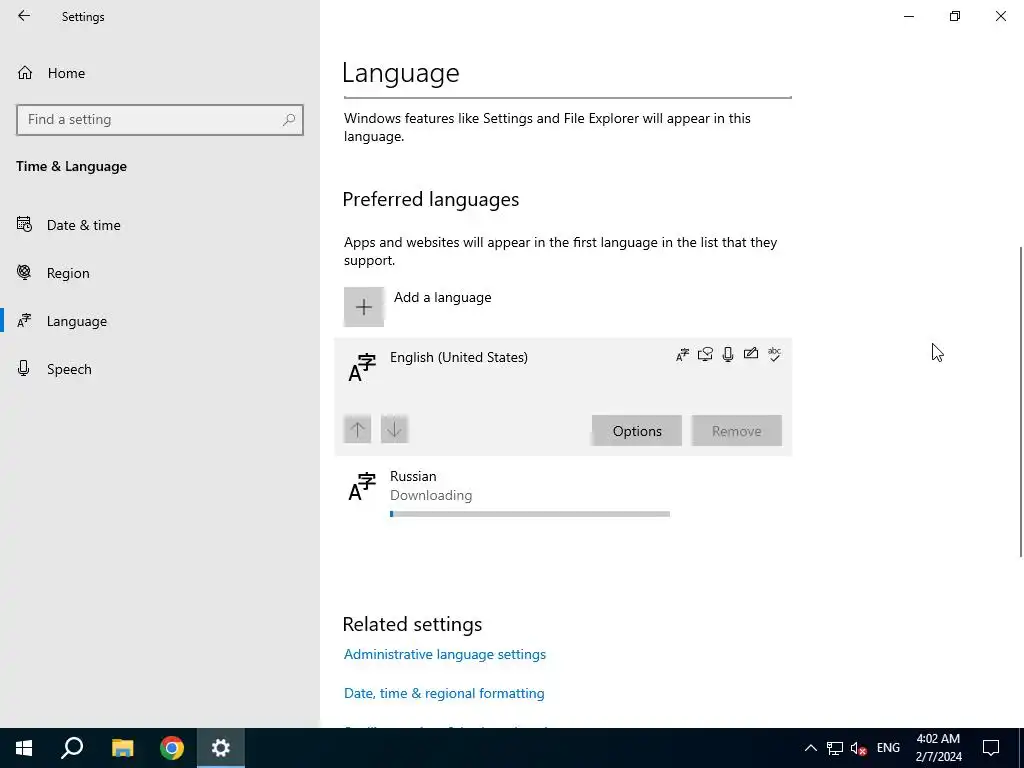Minimize the Settings window
The height and width of the screenshot is (768, 1024).
[x=909, y=16]
